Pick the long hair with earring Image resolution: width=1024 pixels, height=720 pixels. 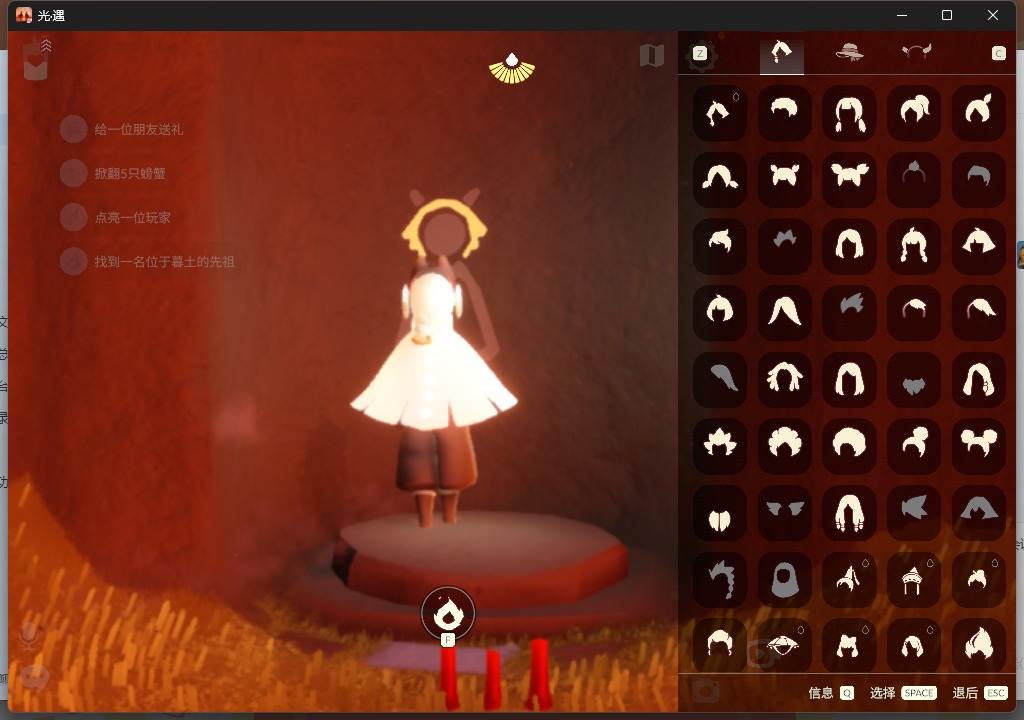pos(978,380)
